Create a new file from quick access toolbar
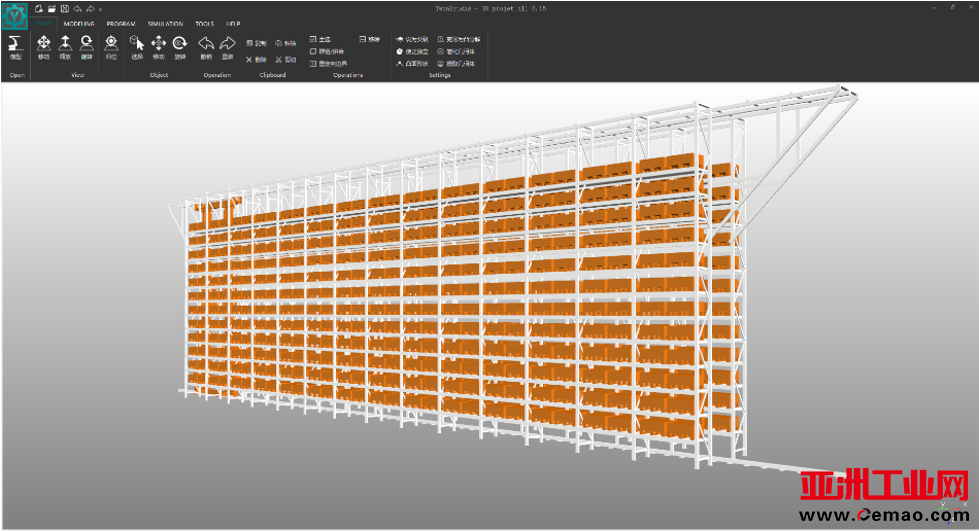The height and width of the screenshot is (531, 979). pyautogui.click(x=39, y=9)
